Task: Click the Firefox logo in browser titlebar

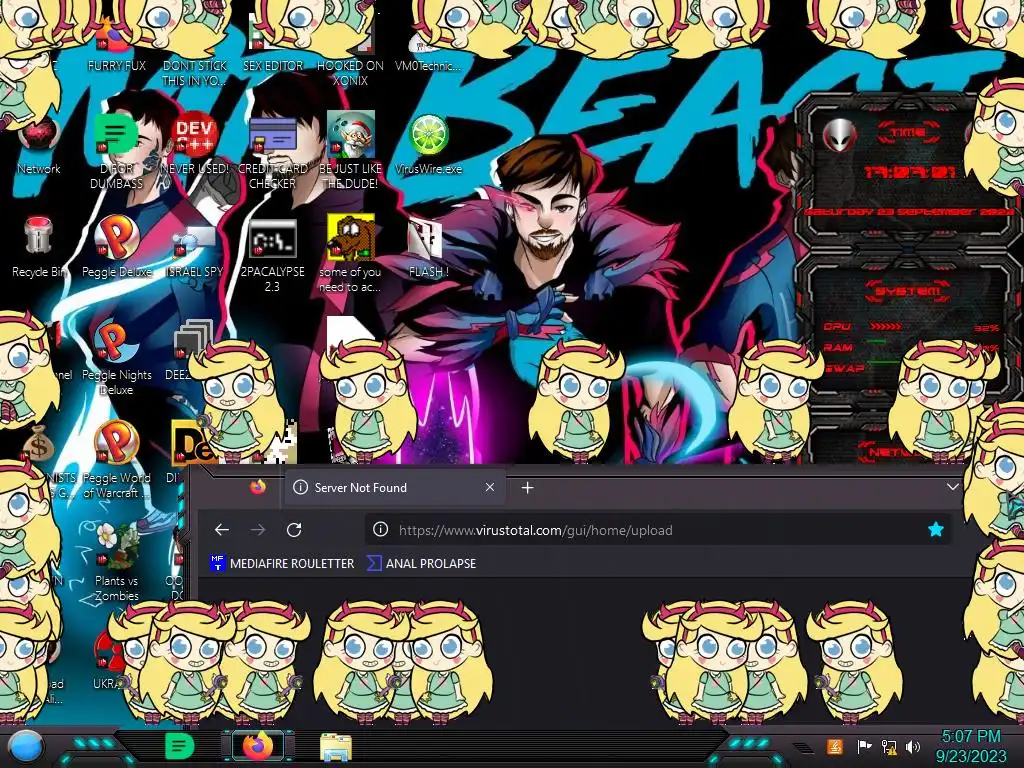Action: (x=258, y=487)
